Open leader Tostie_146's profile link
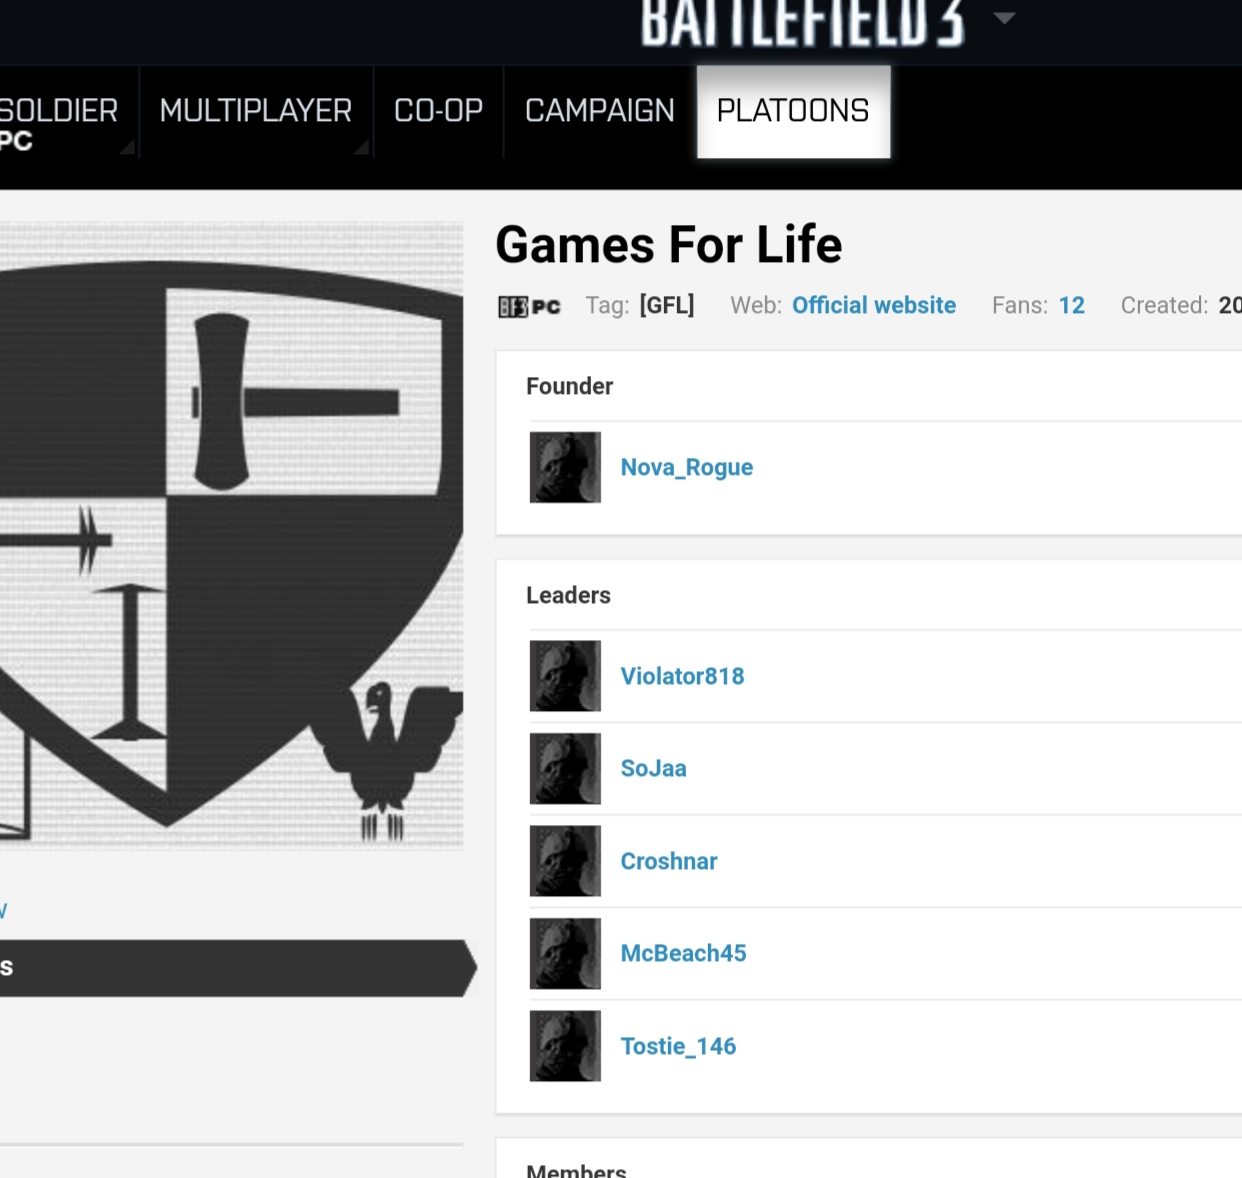 pos(678,1046)
